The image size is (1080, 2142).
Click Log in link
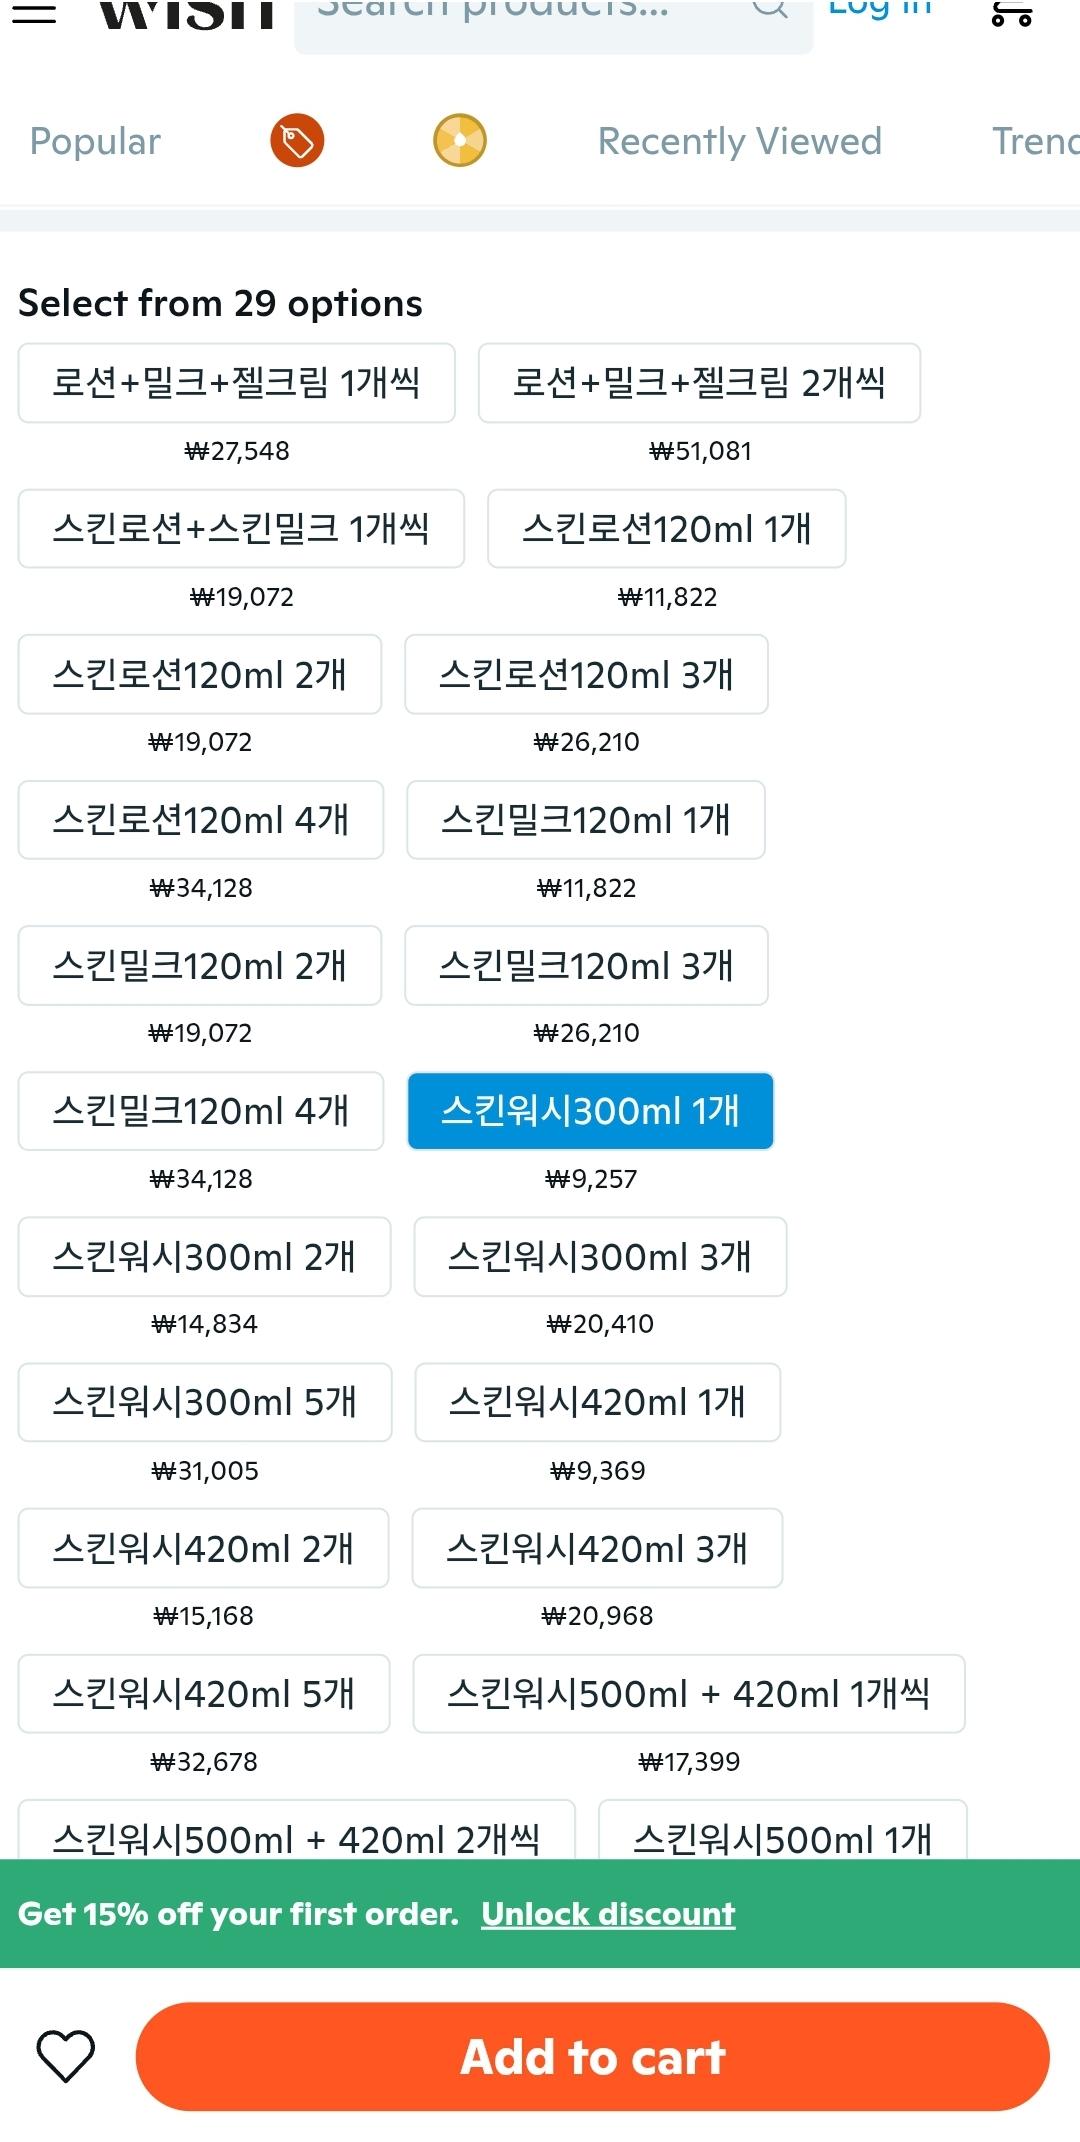(x=880, y=10)
